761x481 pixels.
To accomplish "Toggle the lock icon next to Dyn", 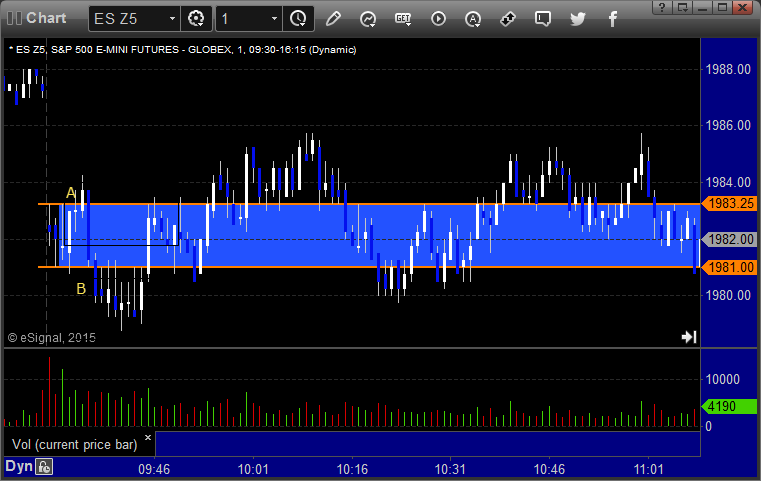I will pos(44,467).
